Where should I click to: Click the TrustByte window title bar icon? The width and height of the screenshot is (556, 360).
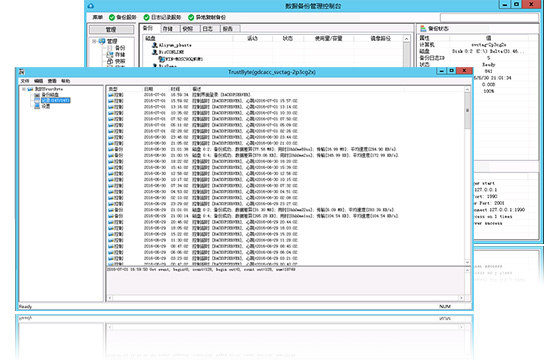pos(22,72)
